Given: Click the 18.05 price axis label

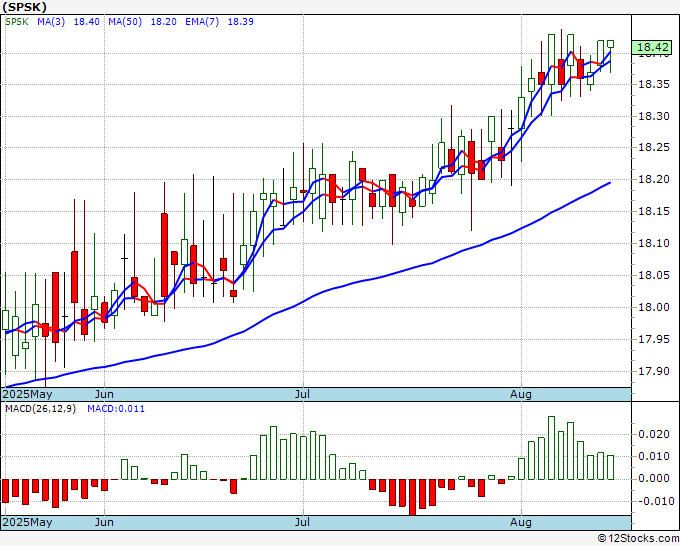Looking at the screenshot, I should coord(654,275).
